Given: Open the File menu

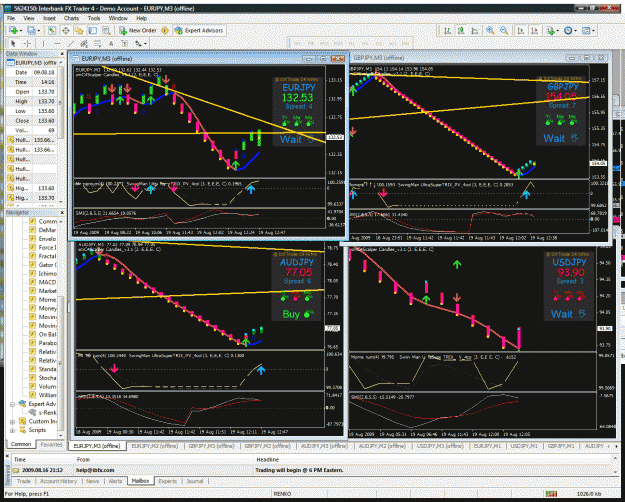Looking at the screenshot, I should click(11, 18).
